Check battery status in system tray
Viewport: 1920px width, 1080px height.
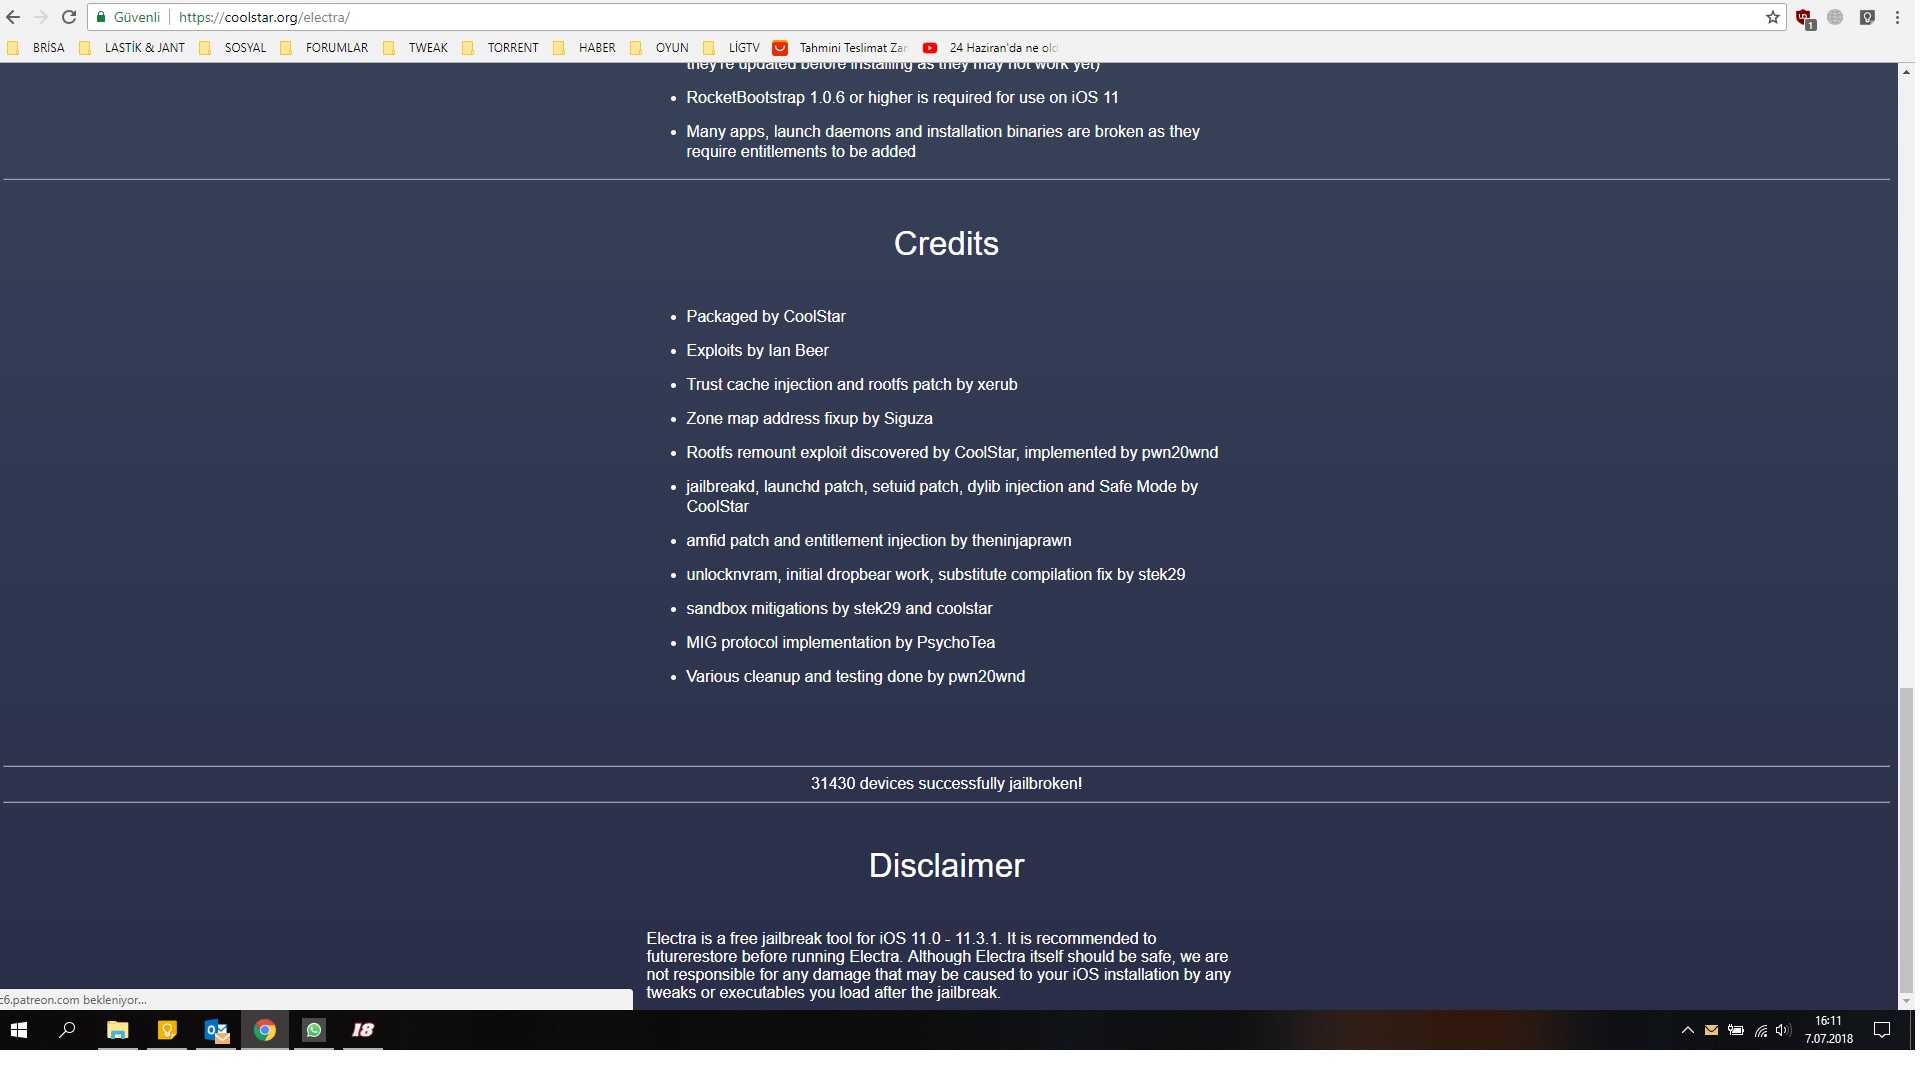coord(1736,1030)
